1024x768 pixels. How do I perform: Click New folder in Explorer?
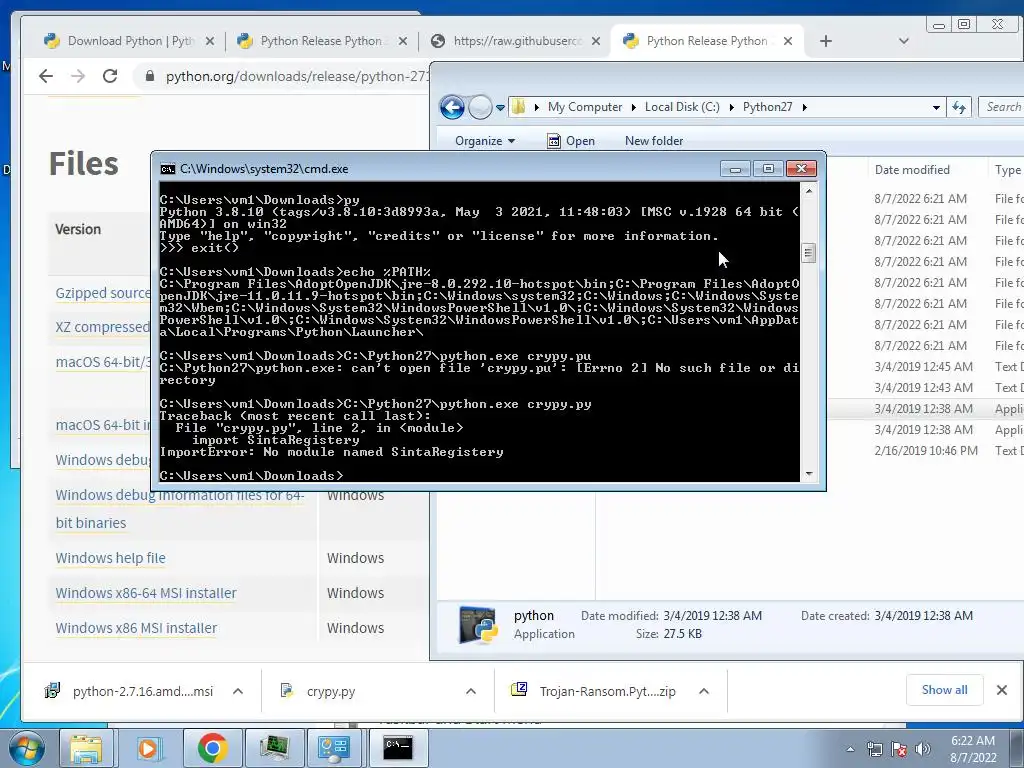(x=654, y=141)
